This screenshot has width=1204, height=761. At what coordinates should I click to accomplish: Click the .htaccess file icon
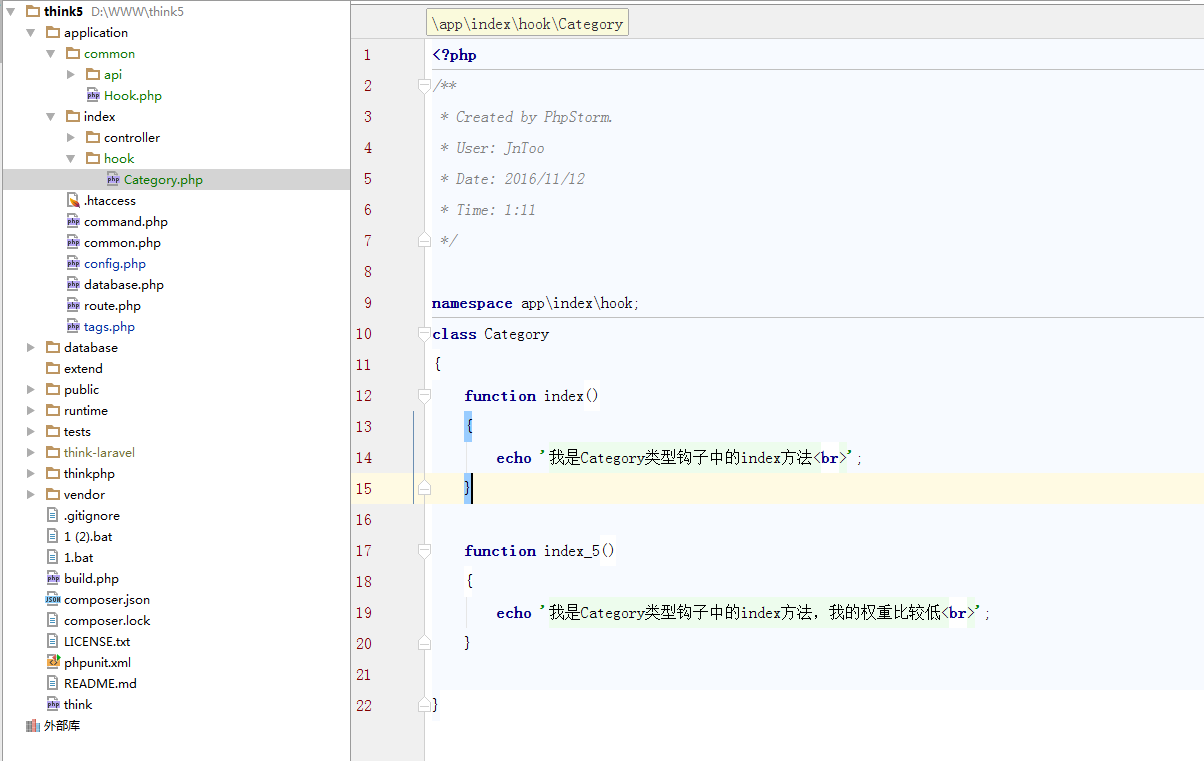point(73,200)
